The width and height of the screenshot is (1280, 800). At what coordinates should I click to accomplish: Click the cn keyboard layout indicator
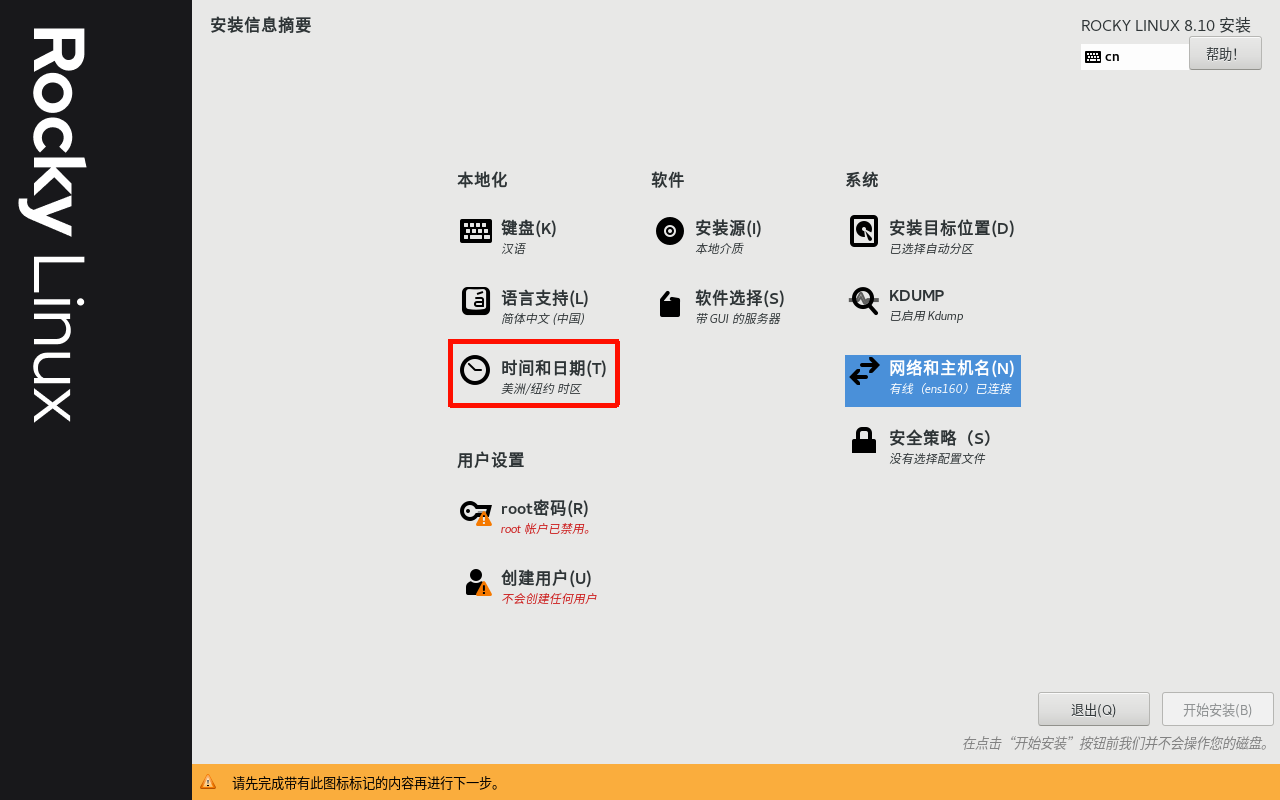[1136, 57]
